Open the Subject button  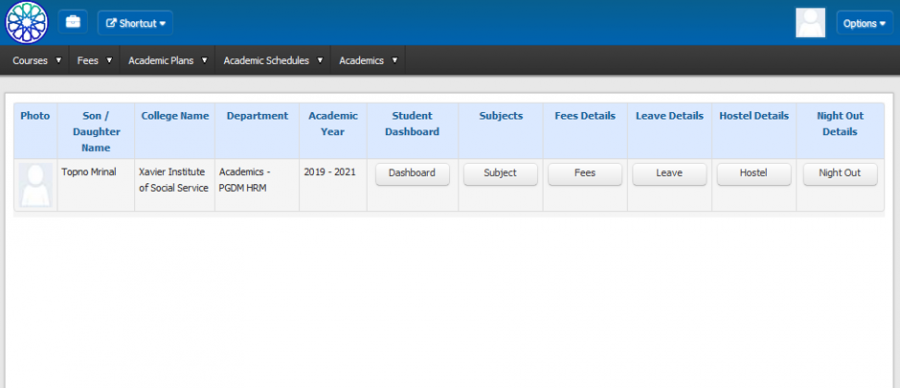coord(501,173)
